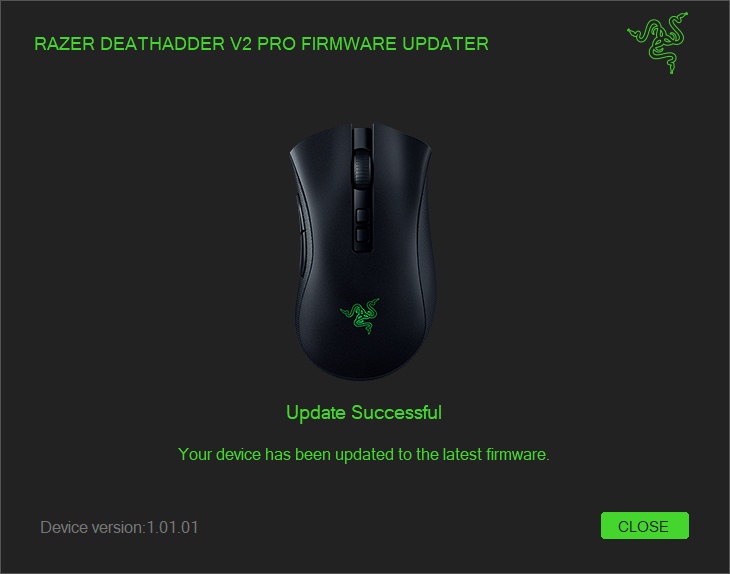Click the version number 1.01.01
The image size is (730, 574).
[x=173, y=527]
